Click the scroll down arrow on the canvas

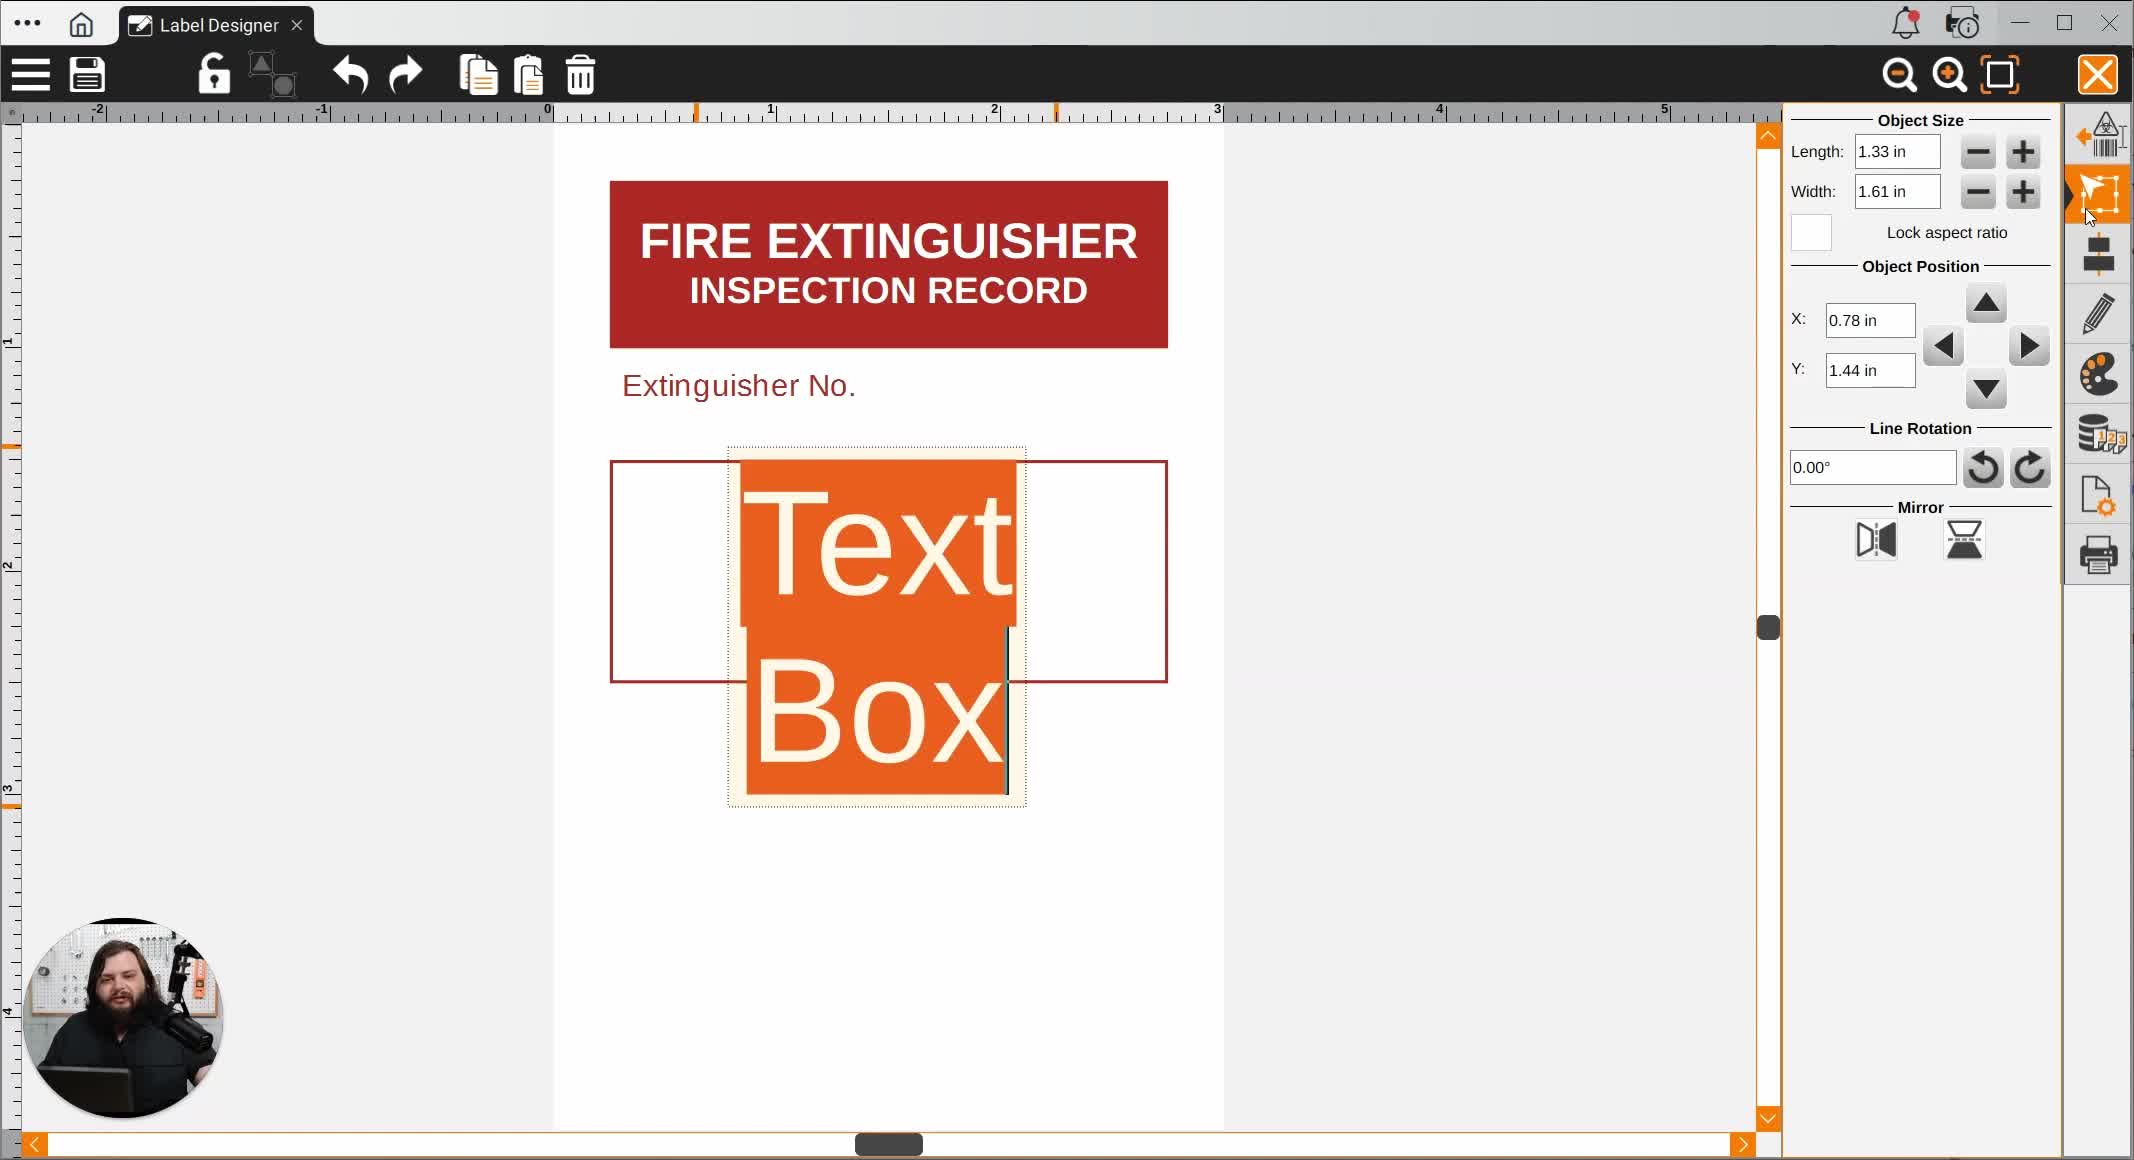click(x=1768, y=1119)
